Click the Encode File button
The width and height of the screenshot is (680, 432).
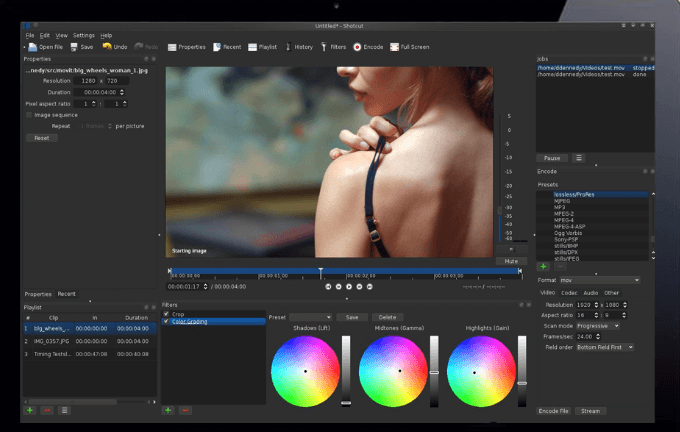point(554,410)
